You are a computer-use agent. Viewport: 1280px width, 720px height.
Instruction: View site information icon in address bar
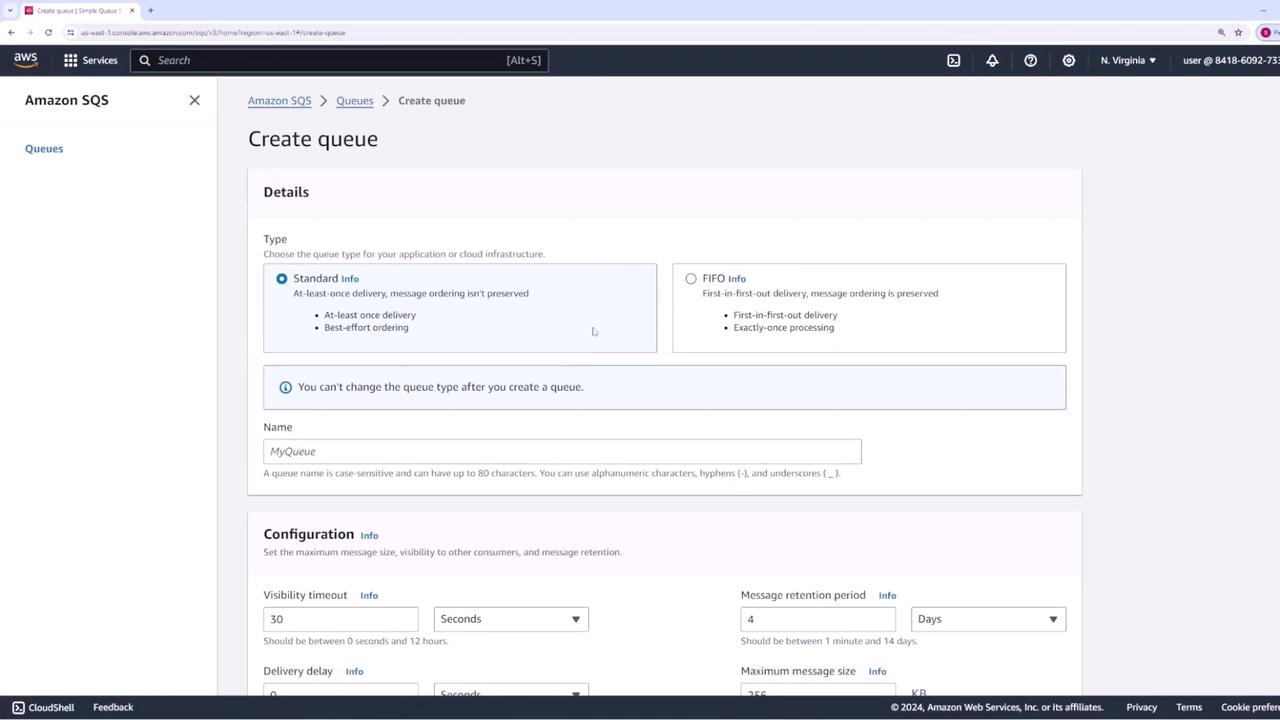pyautogui.click(x=70, y=32)
